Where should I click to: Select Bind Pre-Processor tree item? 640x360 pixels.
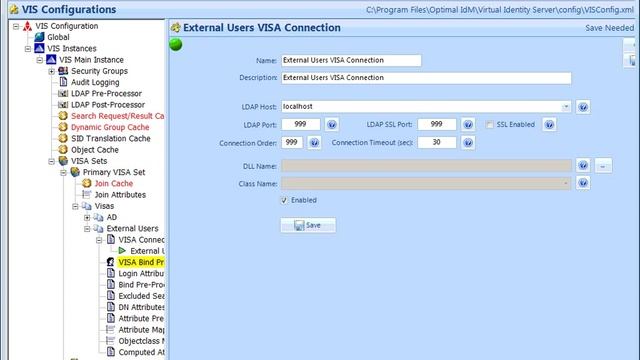click(x=141, y=284)
